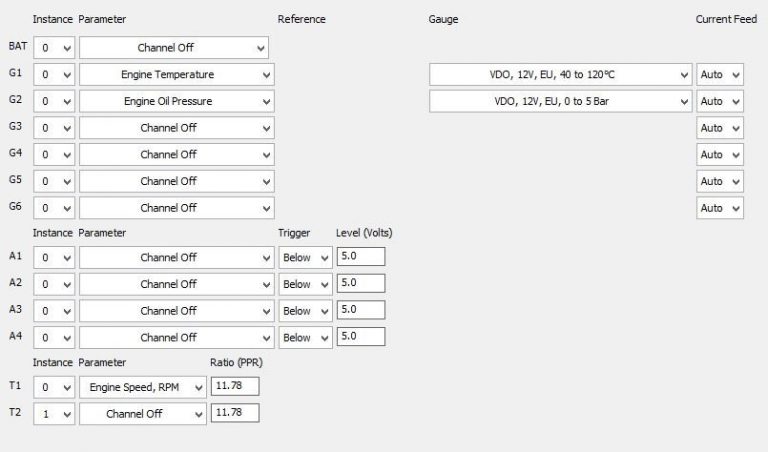768x452 pixels.
Task: Open the T2 Instance dropdown showing 1
Action: [54, 414]
